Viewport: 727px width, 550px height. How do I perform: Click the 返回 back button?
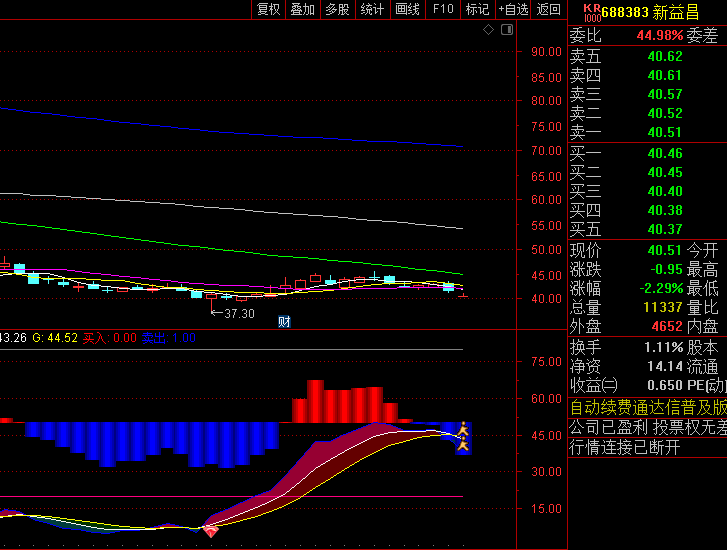(x=548, y=9)
